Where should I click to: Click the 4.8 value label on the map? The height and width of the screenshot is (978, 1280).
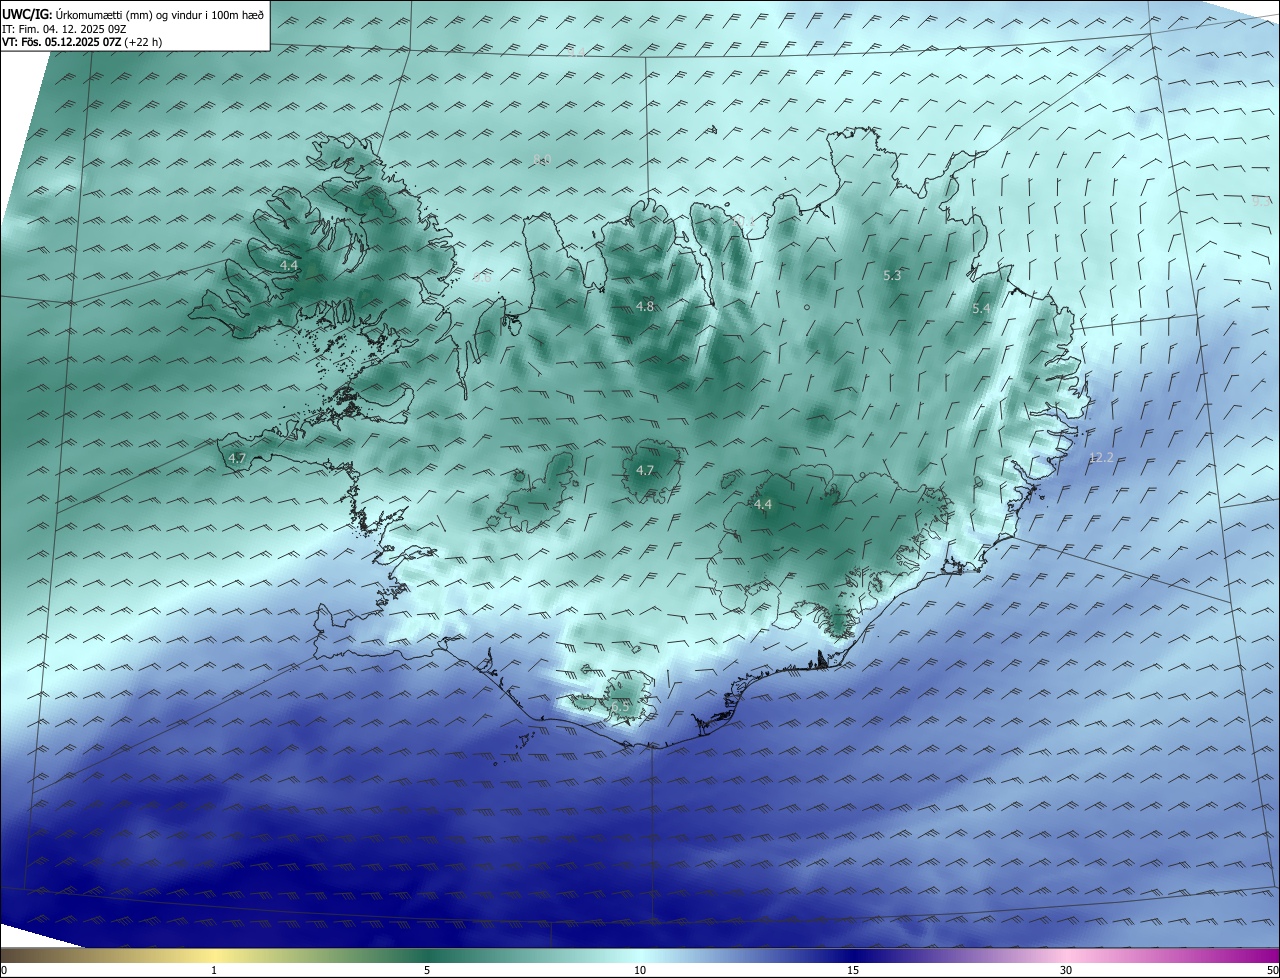click(645, 307)
